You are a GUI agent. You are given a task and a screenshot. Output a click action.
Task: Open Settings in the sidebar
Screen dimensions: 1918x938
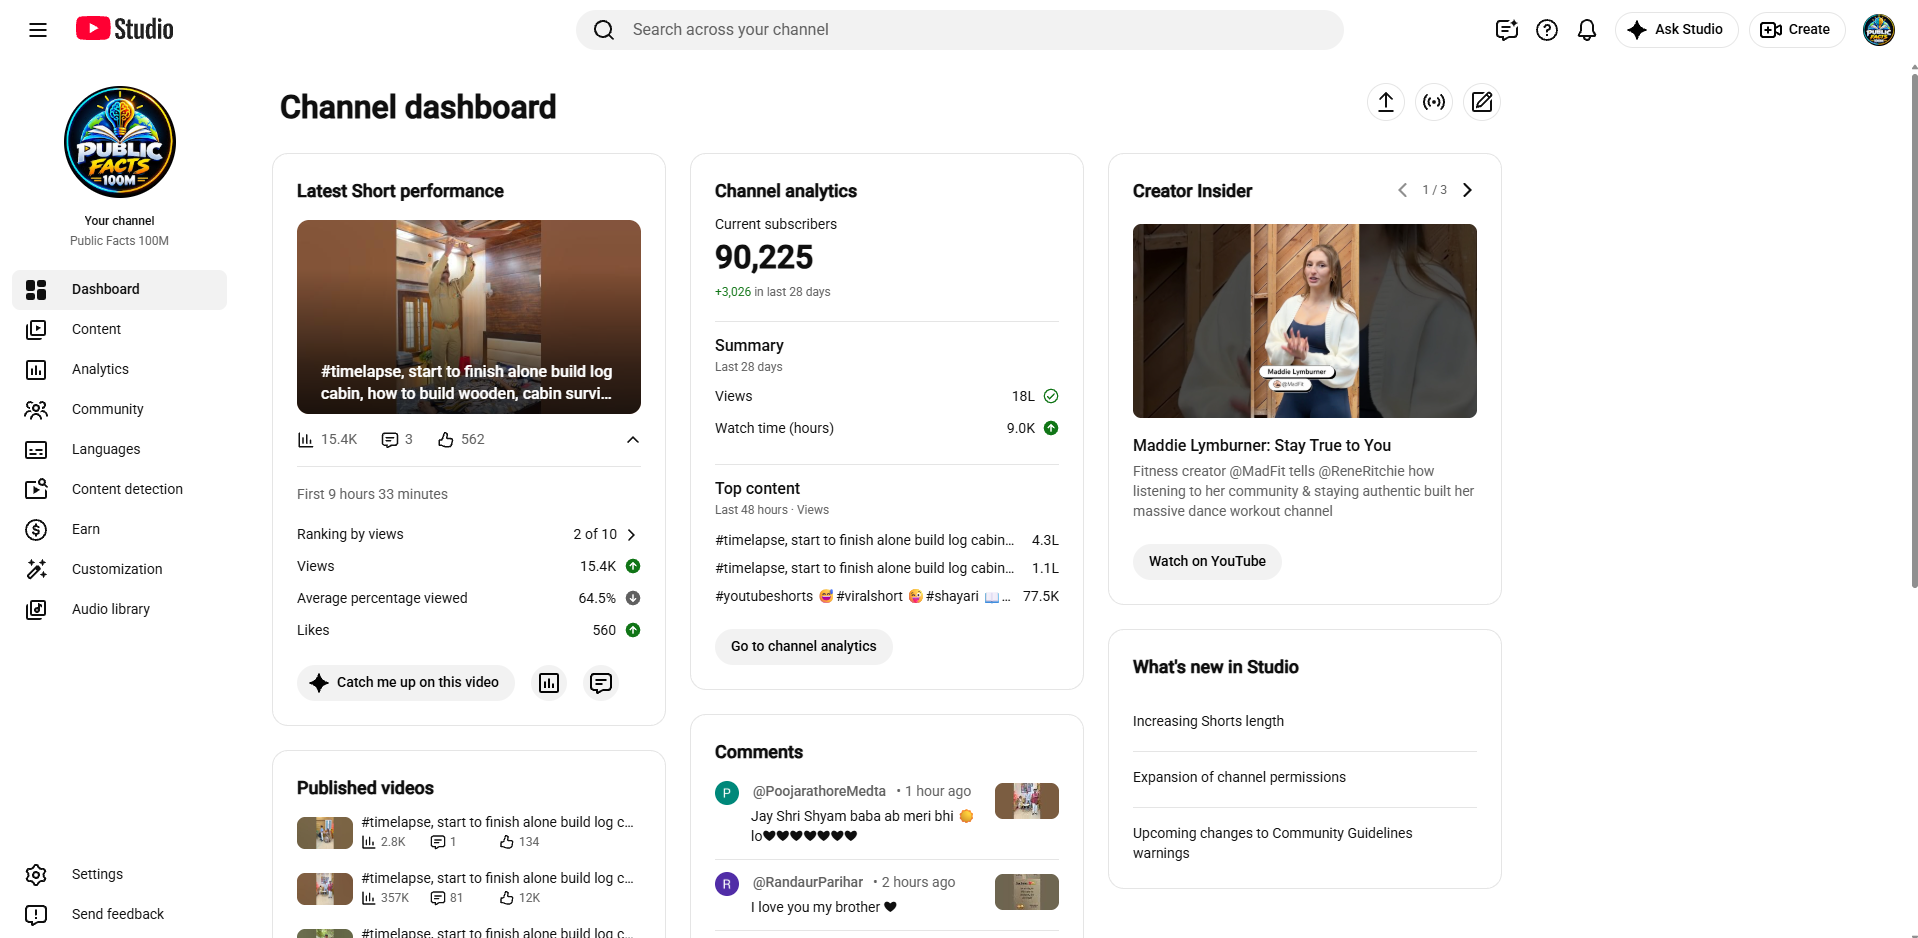(x=120, y=874)
